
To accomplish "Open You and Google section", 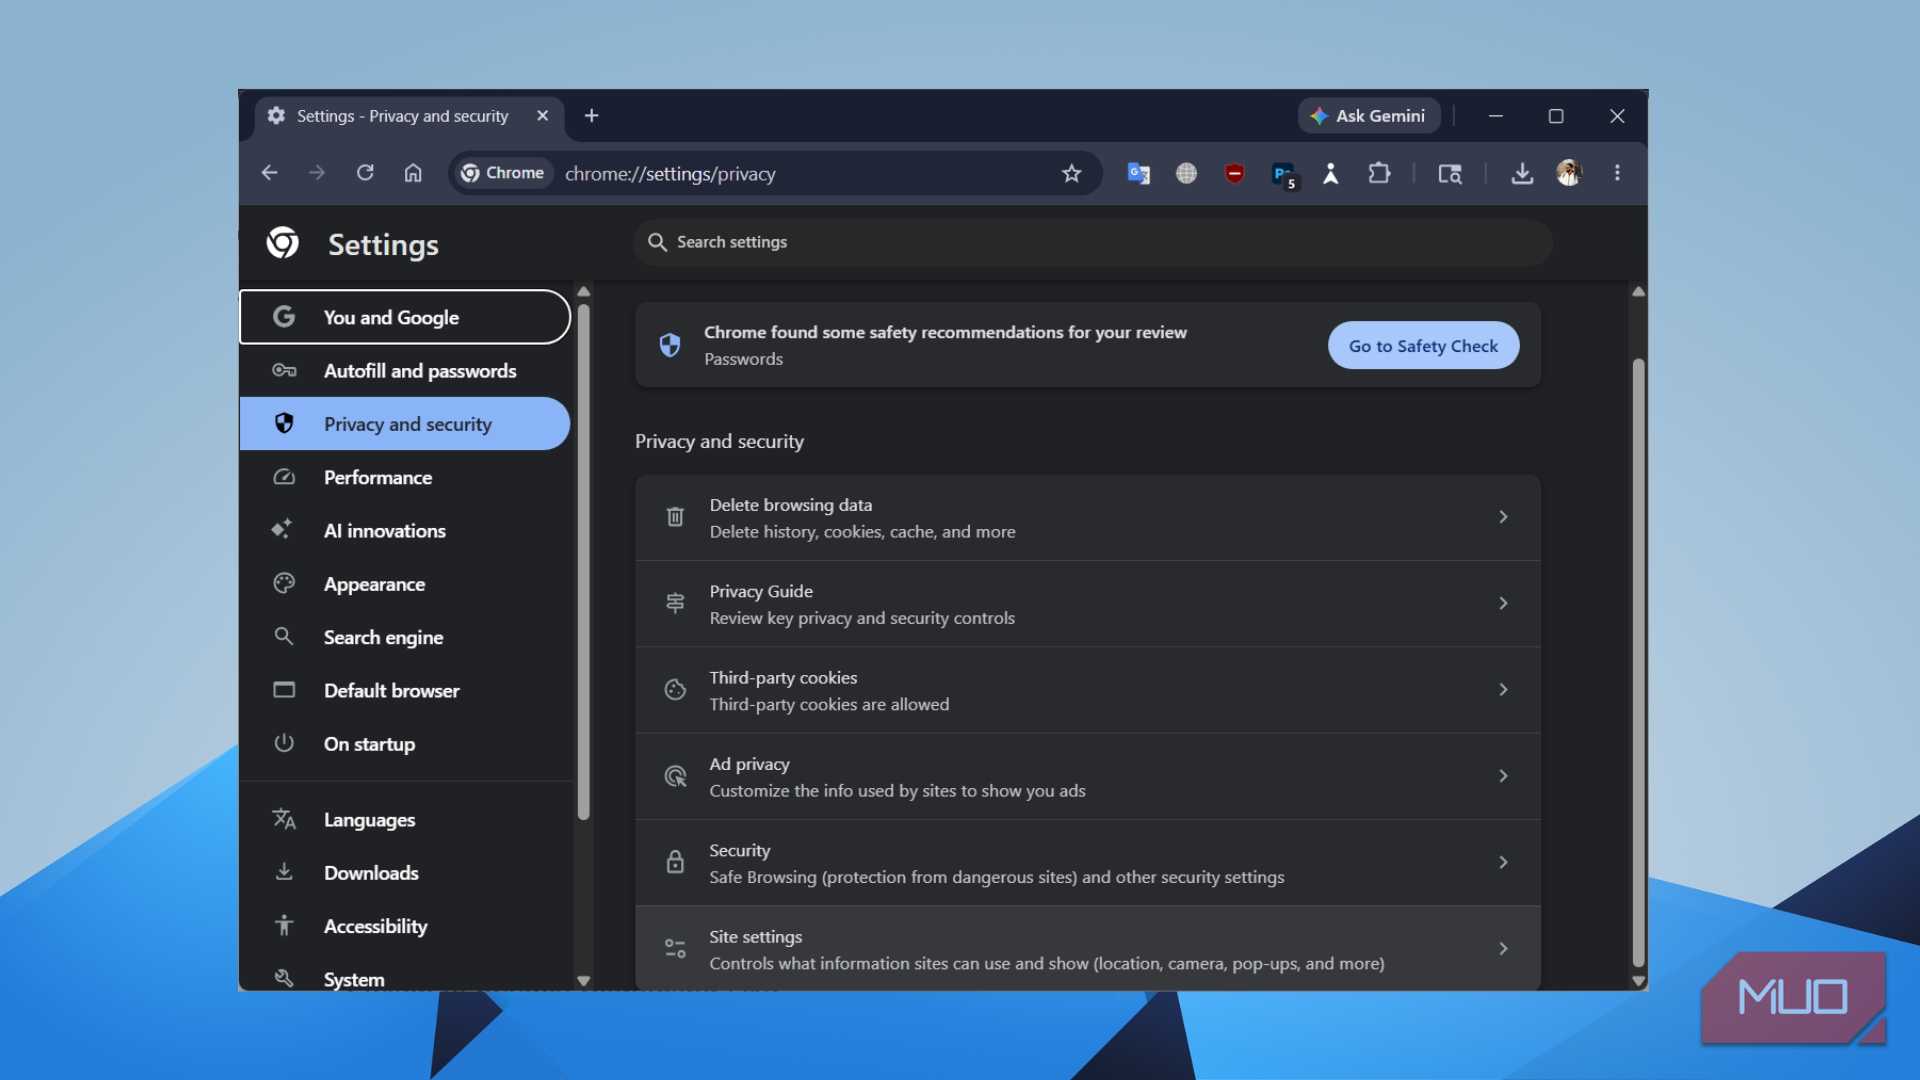I will point(404,317).
